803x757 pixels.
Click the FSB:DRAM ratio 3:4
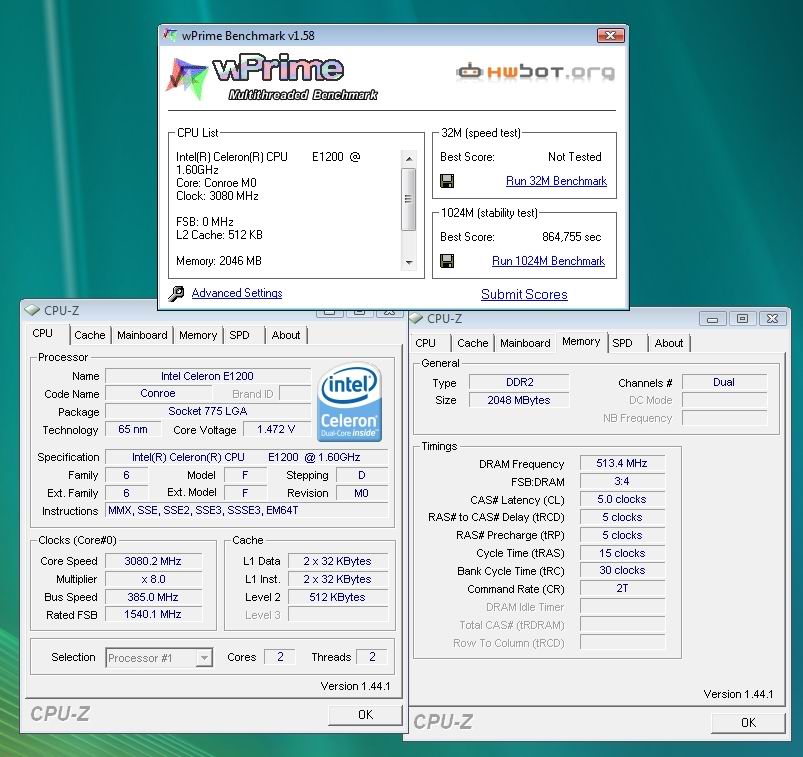[622, 481]
